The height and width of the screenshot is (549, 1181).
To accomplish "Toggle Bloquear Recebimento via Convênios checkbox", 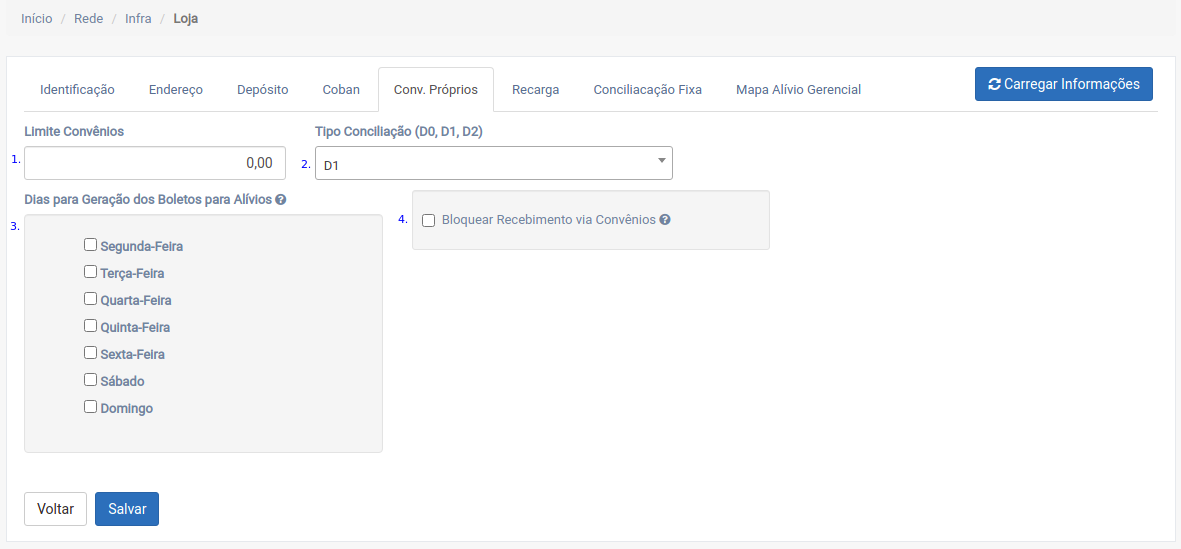I will pos(428,221).
